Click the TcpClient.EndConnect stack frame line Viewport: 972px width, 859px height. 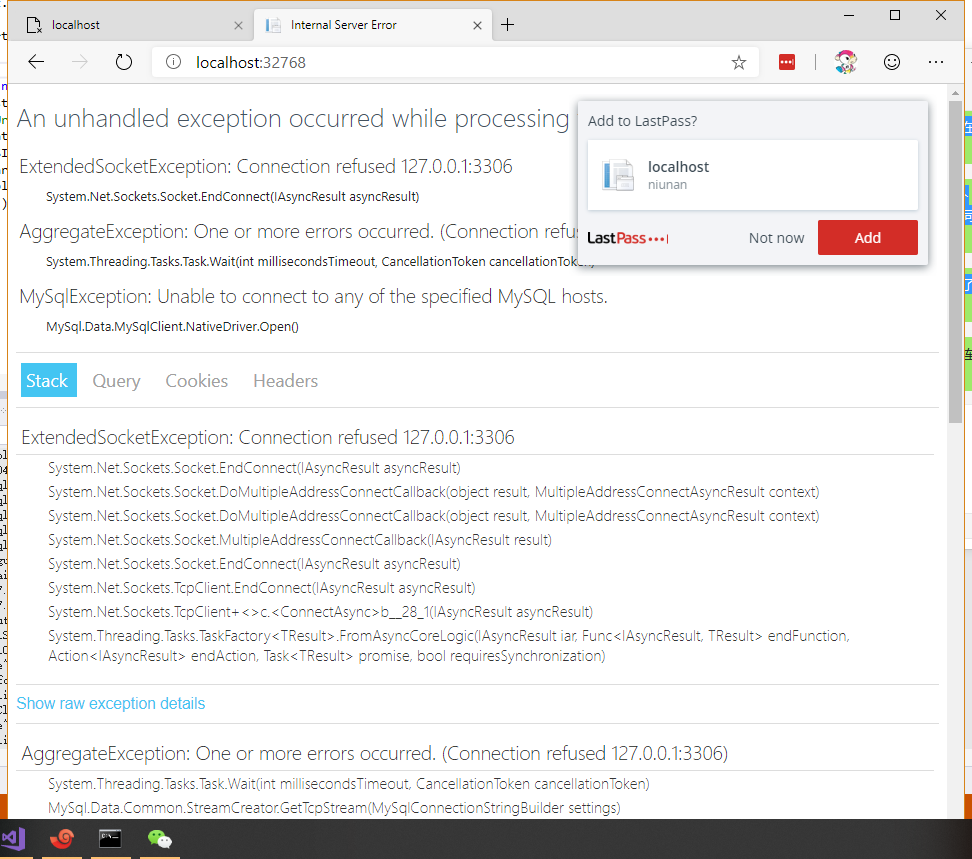coord(262,588)
